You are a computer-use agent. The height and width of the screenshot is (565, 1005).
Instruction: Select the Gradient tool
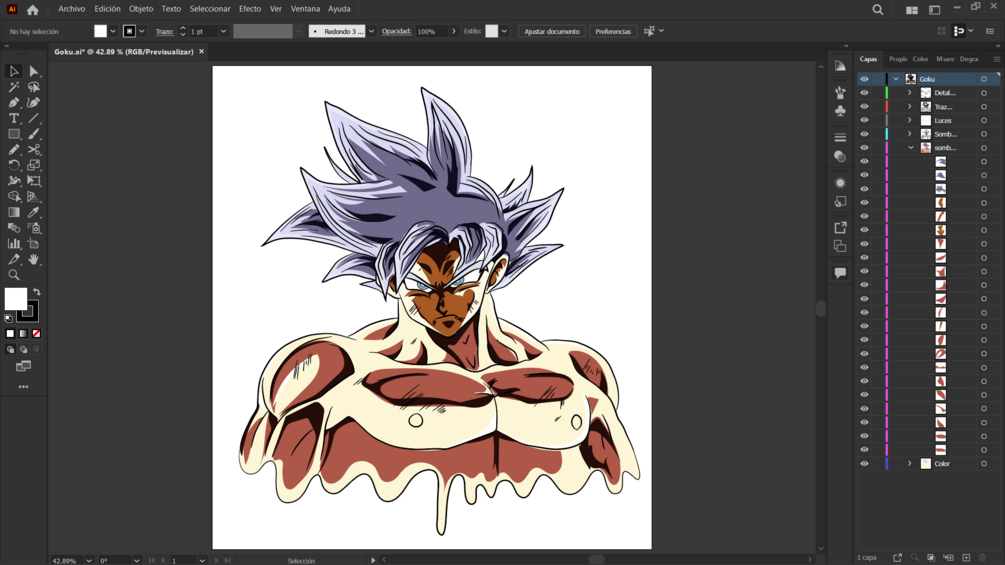click(13, 212)
